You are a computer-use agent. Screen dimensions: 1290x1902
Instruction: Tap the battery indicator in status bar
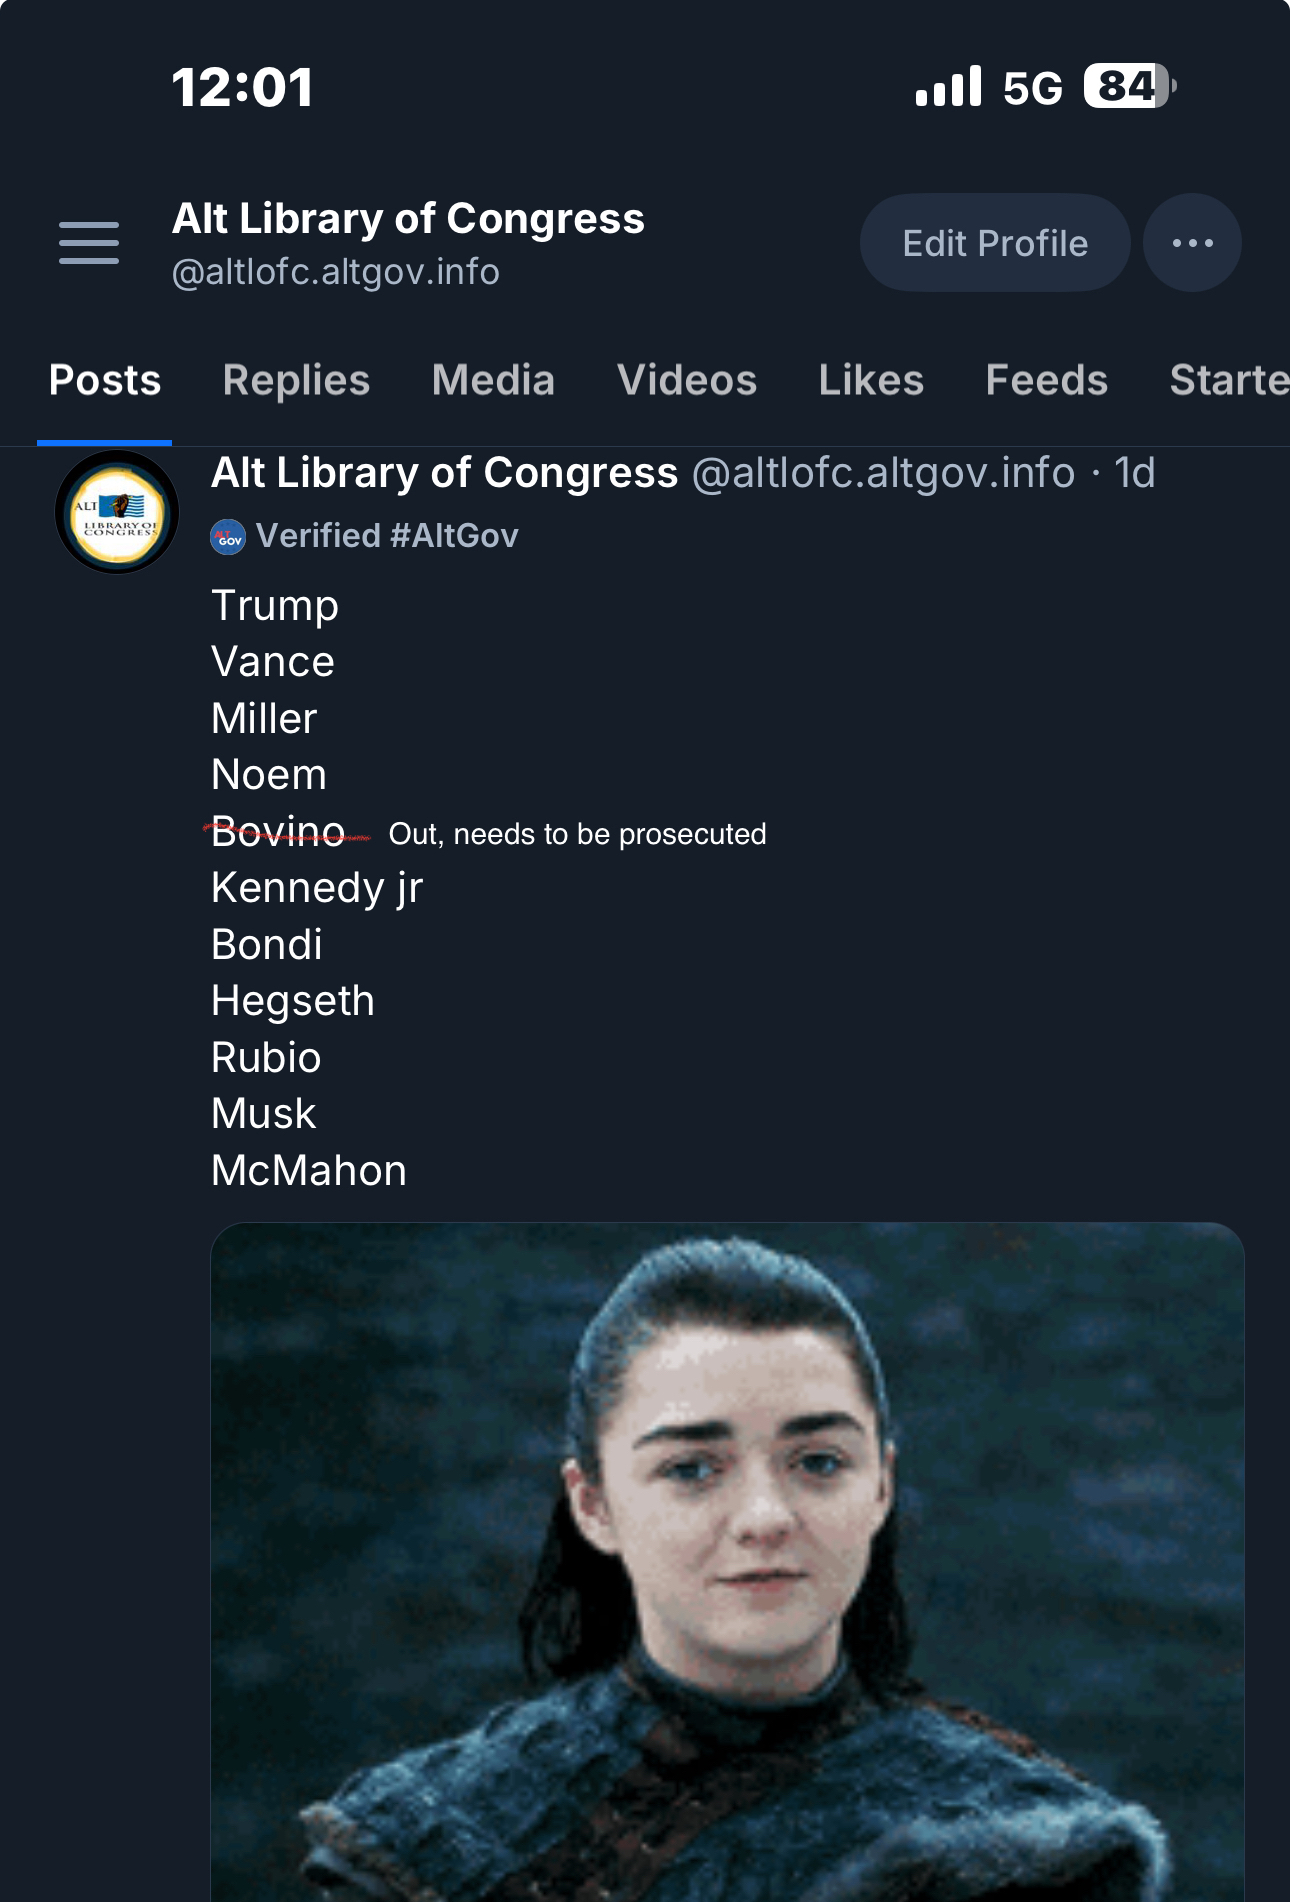(x=1129, y=87)
